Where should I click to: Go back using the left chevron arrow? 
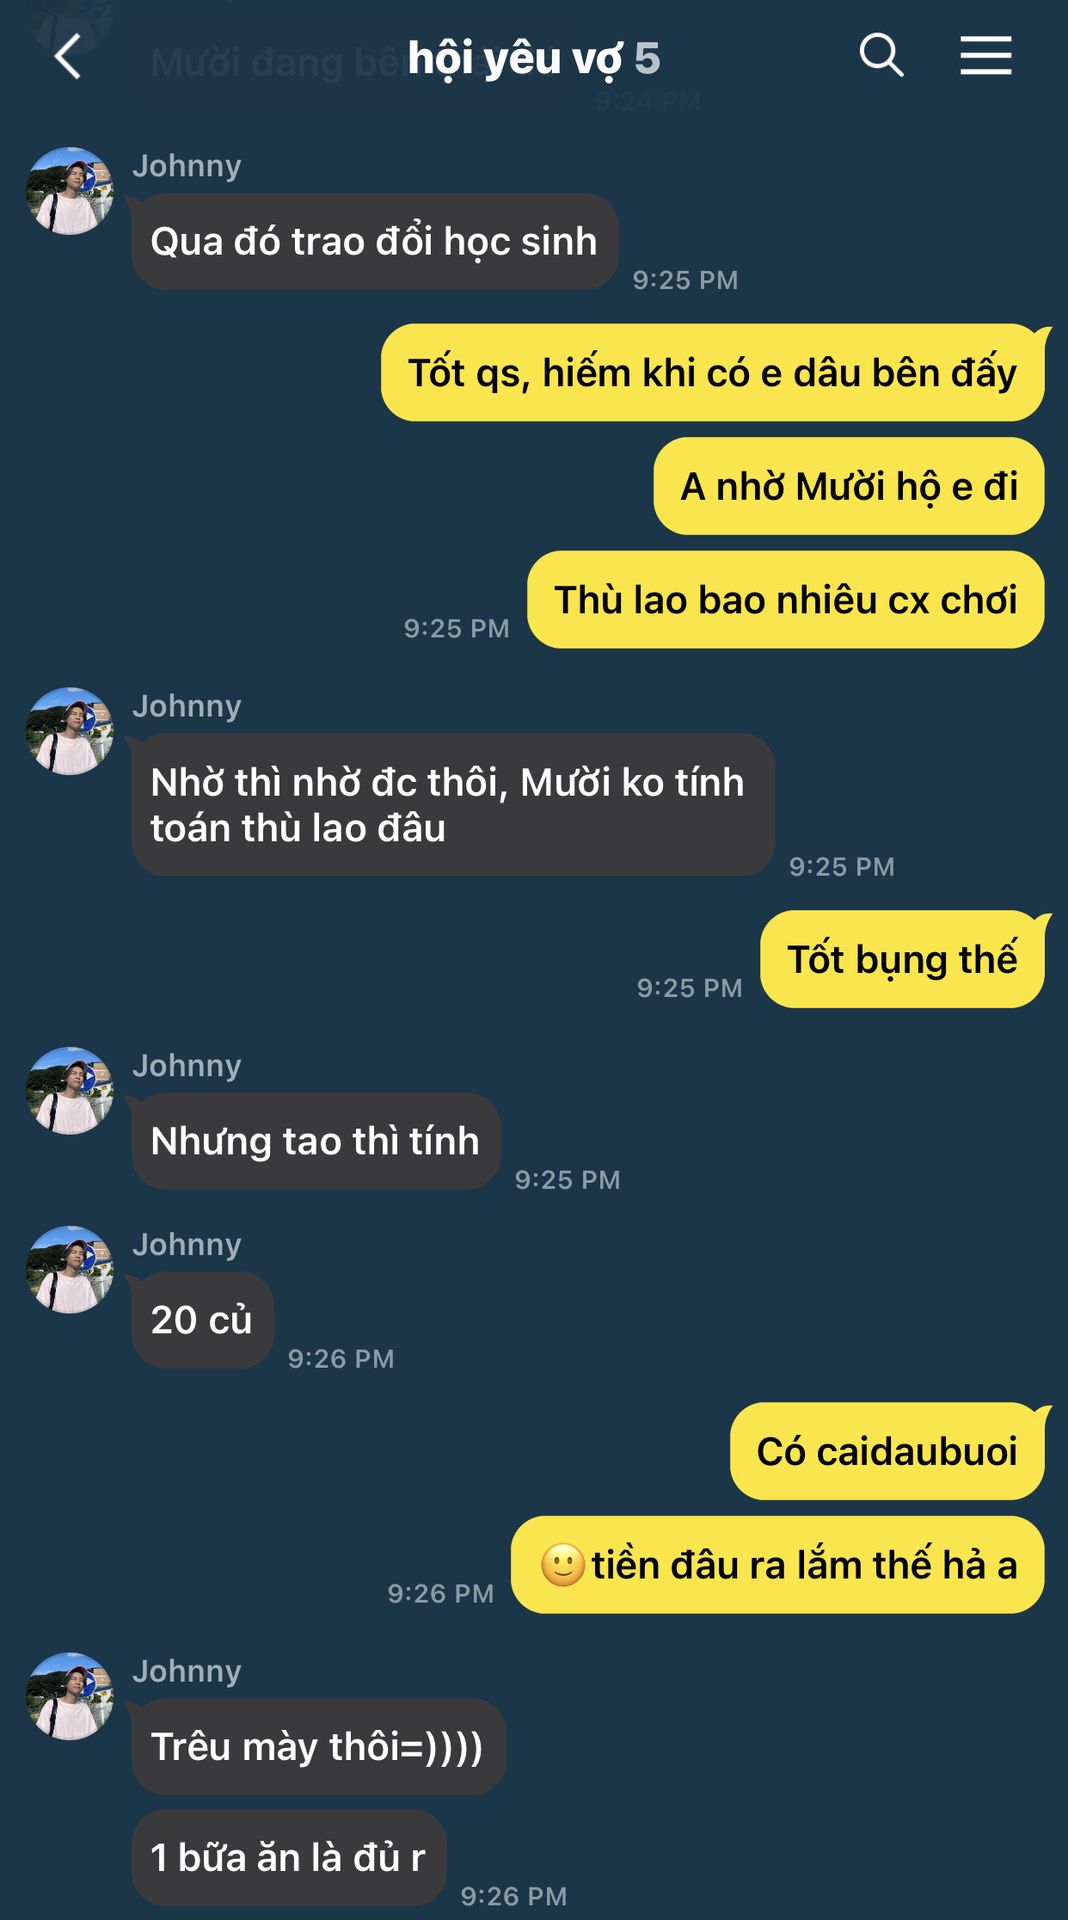67,56
